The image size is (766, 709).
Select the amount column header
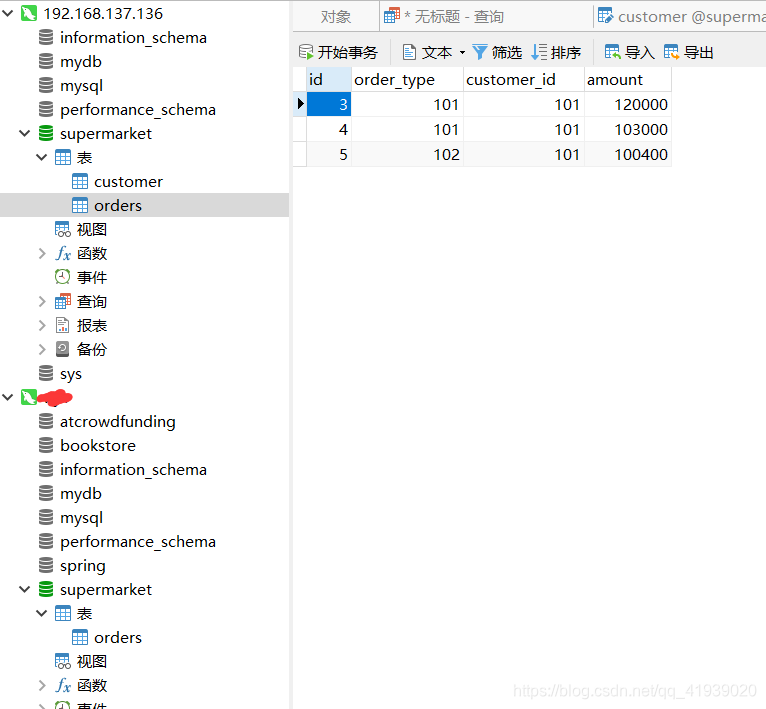628,79
